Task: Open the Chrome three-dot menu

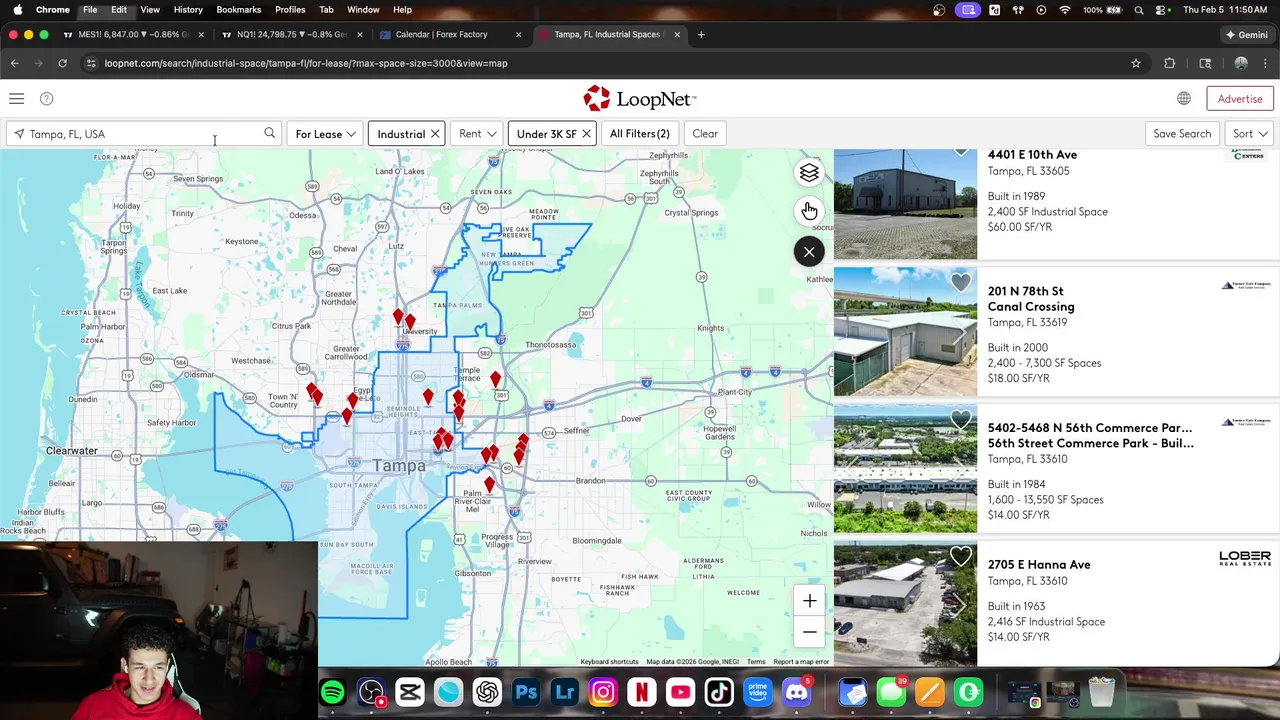Action: coord(1265,63)
